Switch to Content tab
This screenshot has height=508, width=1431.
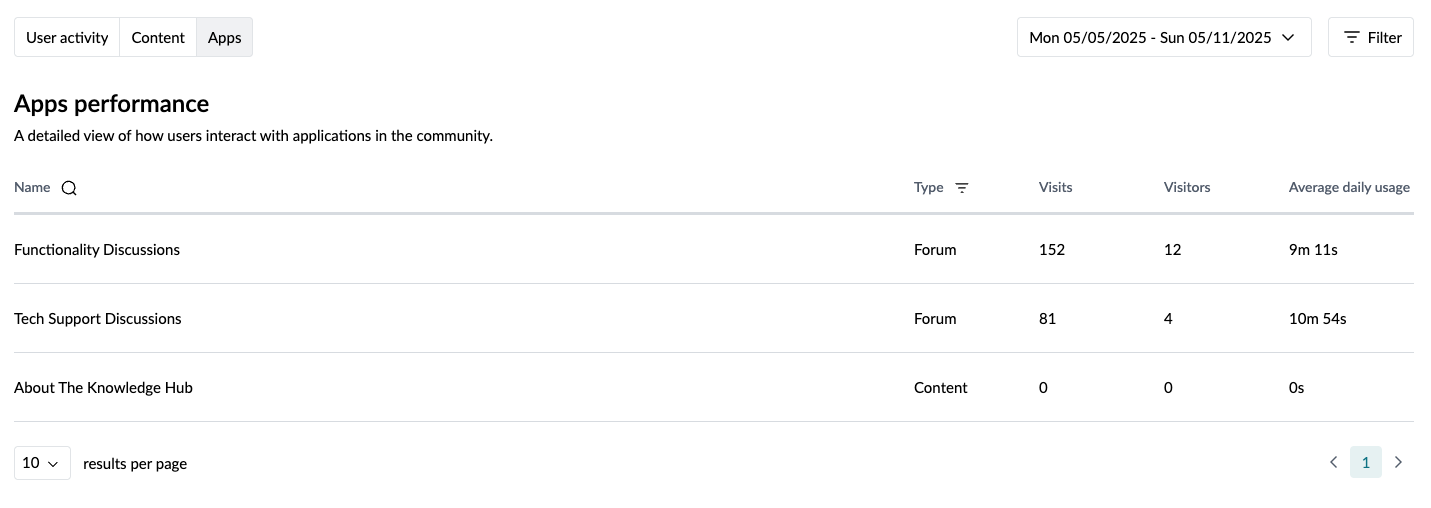pos(158,37)
